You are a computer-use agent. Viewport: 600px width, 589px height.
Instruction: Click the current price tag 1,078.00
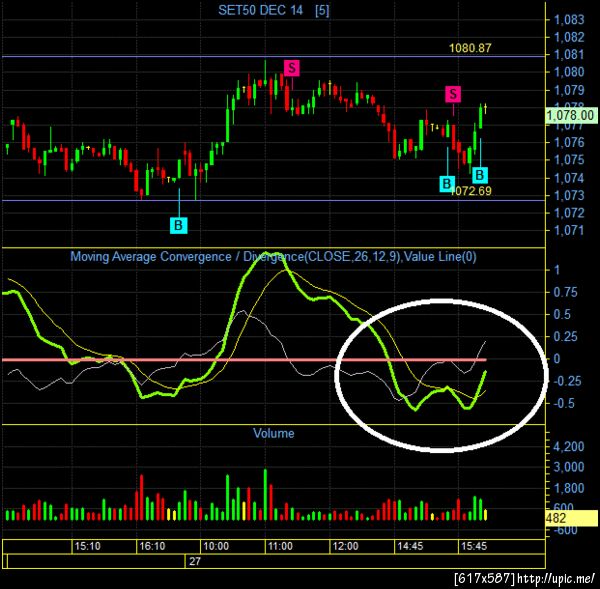pos(571,115)
